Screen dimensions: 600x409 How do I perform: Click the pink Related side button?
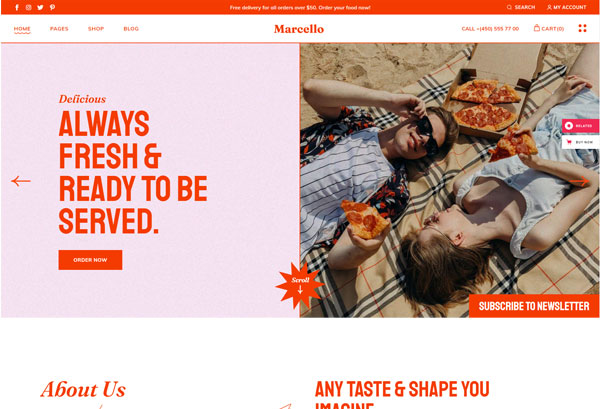pos(580,126)
